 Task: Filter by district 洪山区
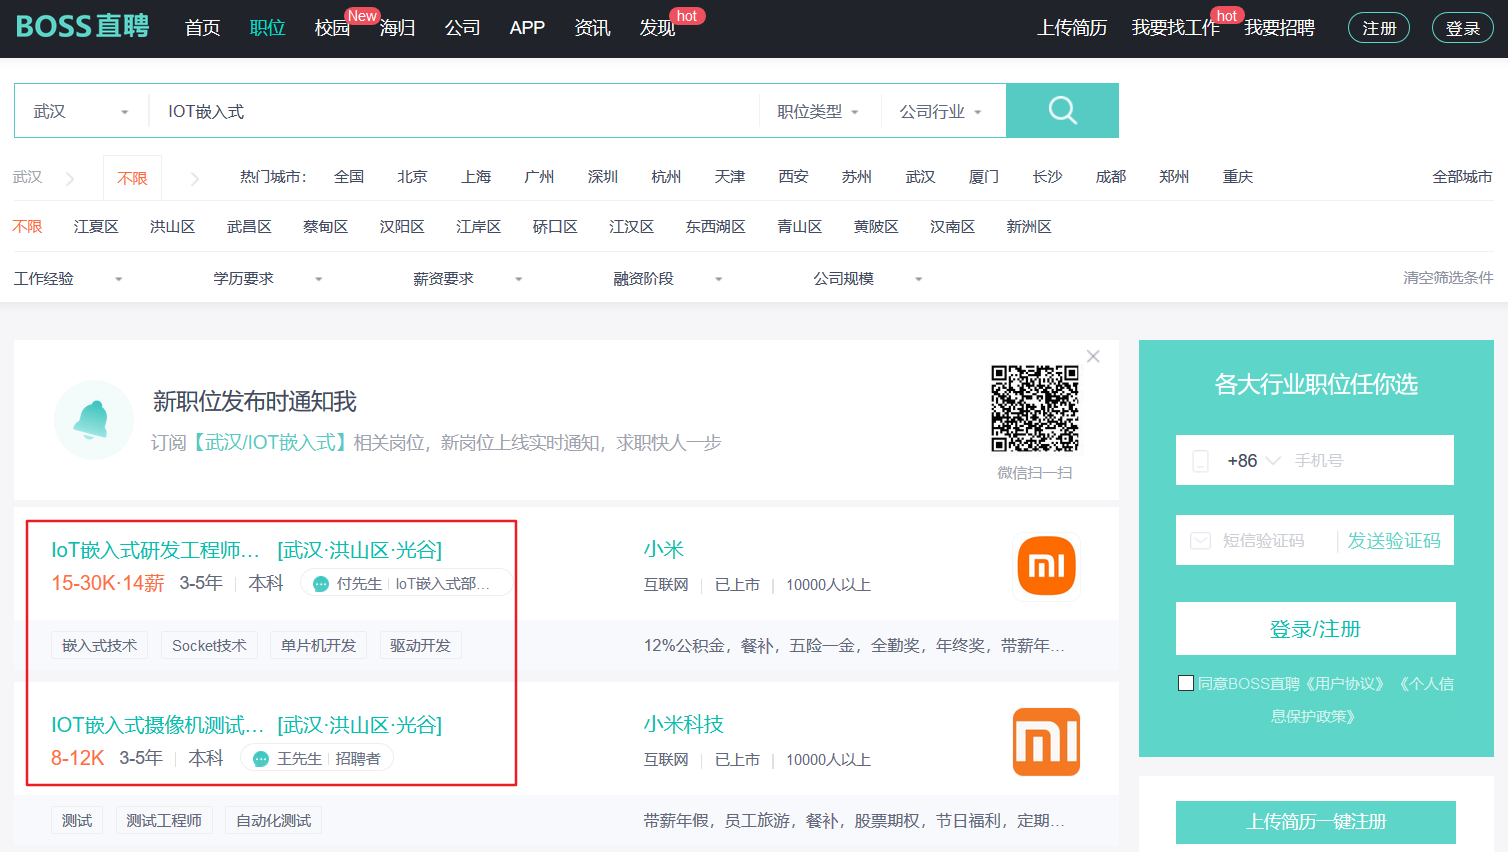[x=172, y=227]
